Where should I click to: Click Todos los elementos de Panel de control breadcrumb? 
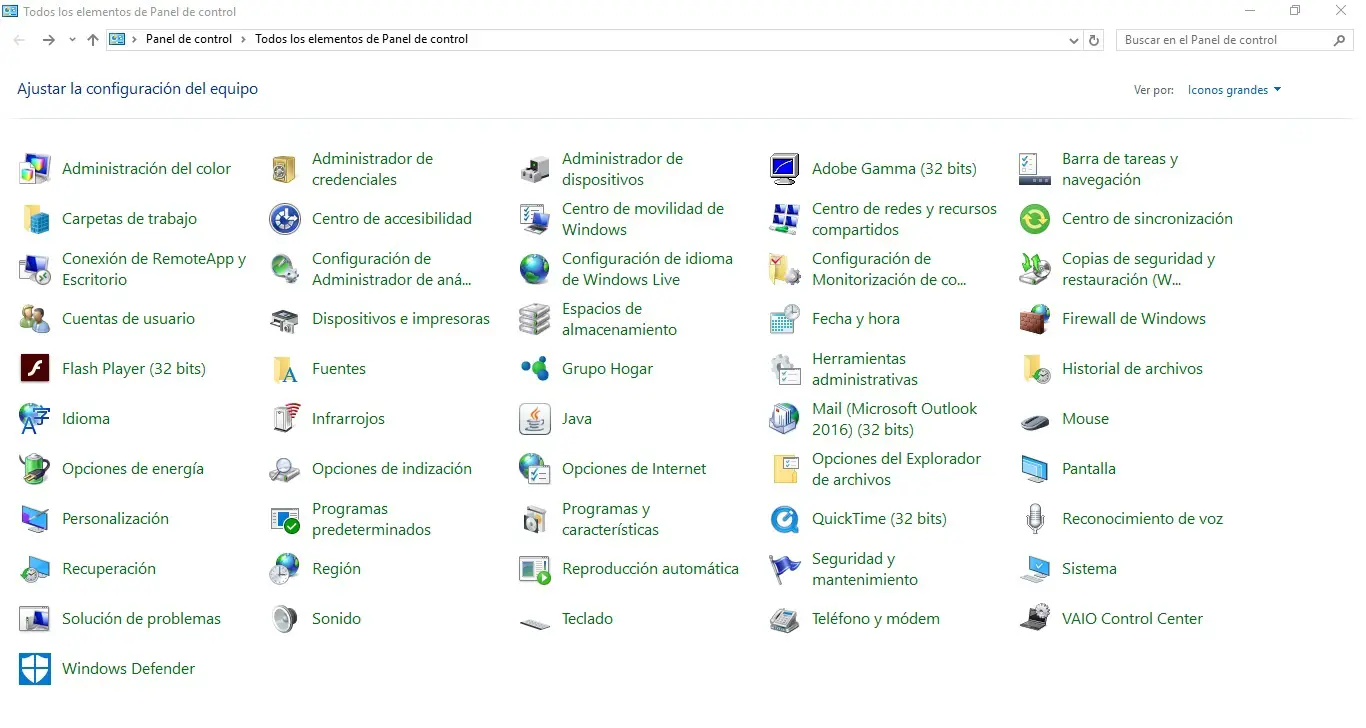[361, 40]
